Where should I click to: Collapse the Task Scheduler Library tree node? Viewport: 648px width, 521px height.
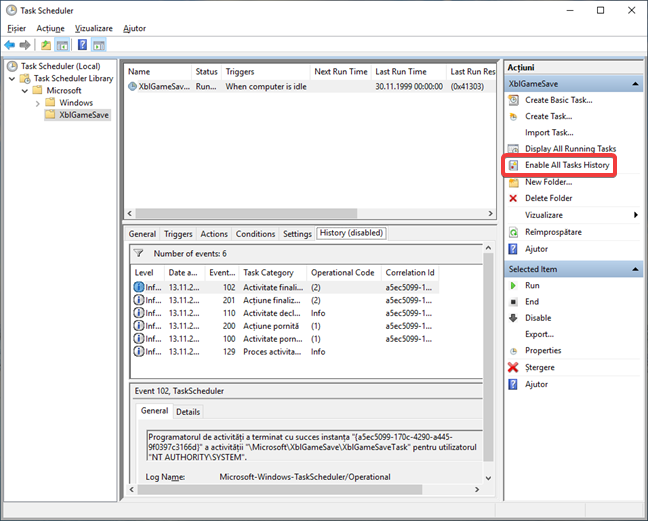point(12,79)
